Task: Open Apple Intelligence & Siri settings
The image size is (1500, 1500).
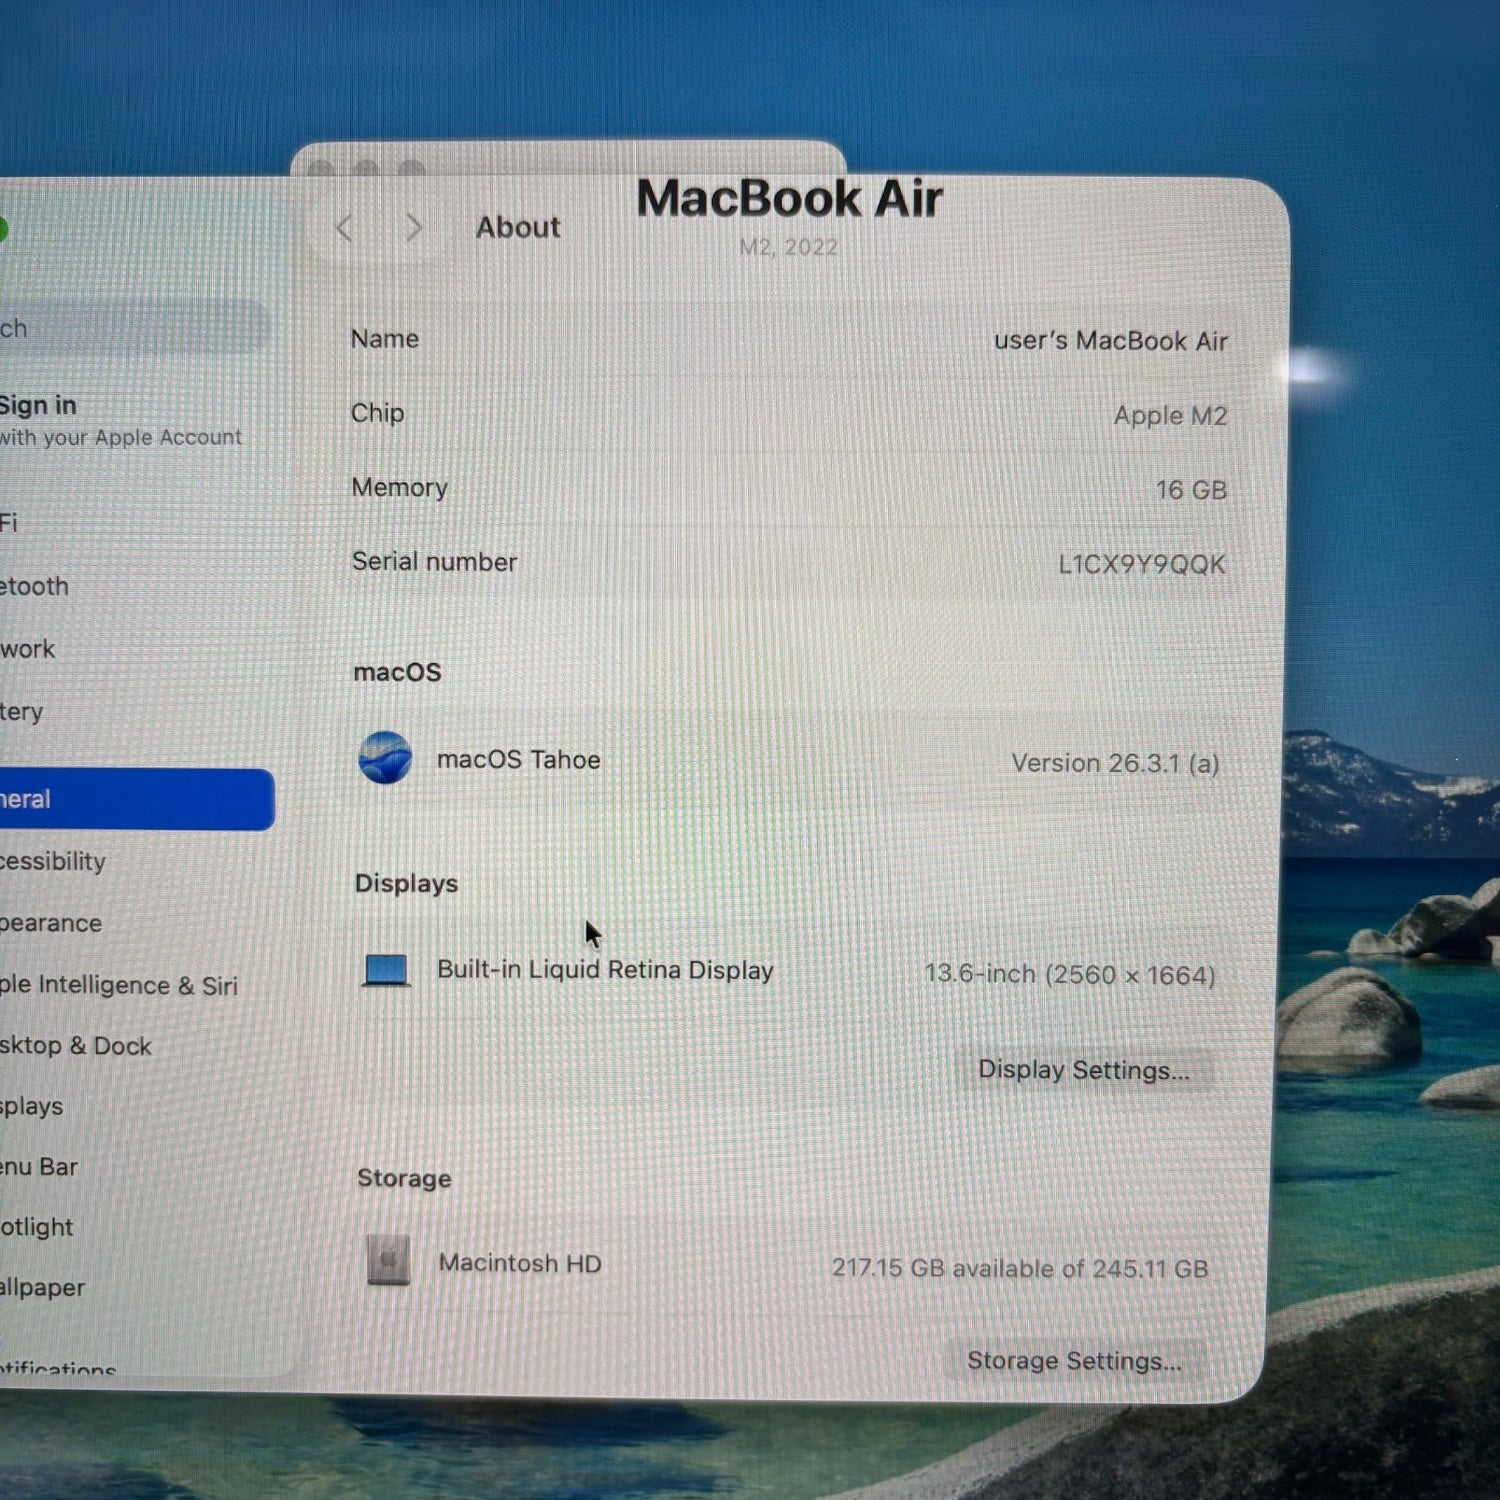Action: point(119,985)
